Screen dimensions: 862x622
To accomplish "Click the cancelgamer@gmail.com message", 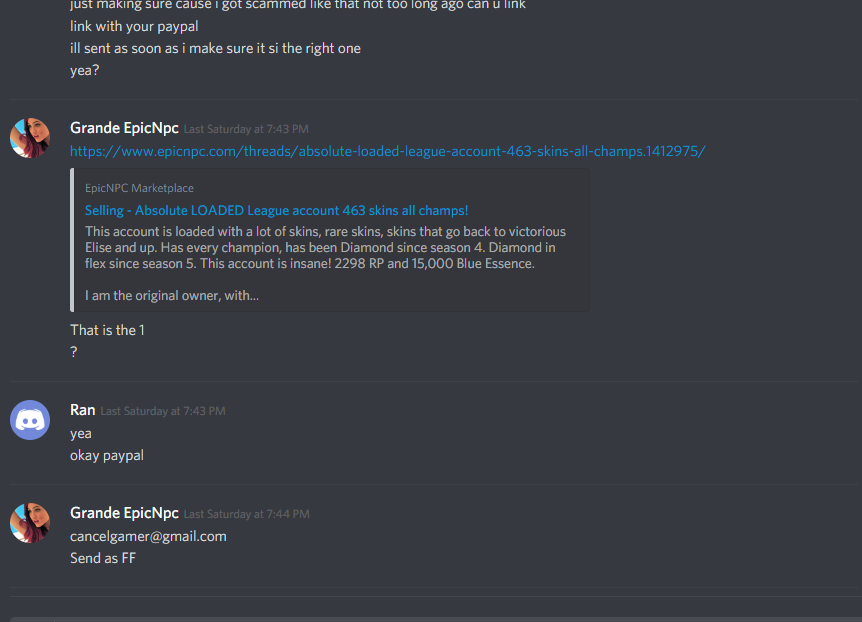I will (x=148, y=536).
